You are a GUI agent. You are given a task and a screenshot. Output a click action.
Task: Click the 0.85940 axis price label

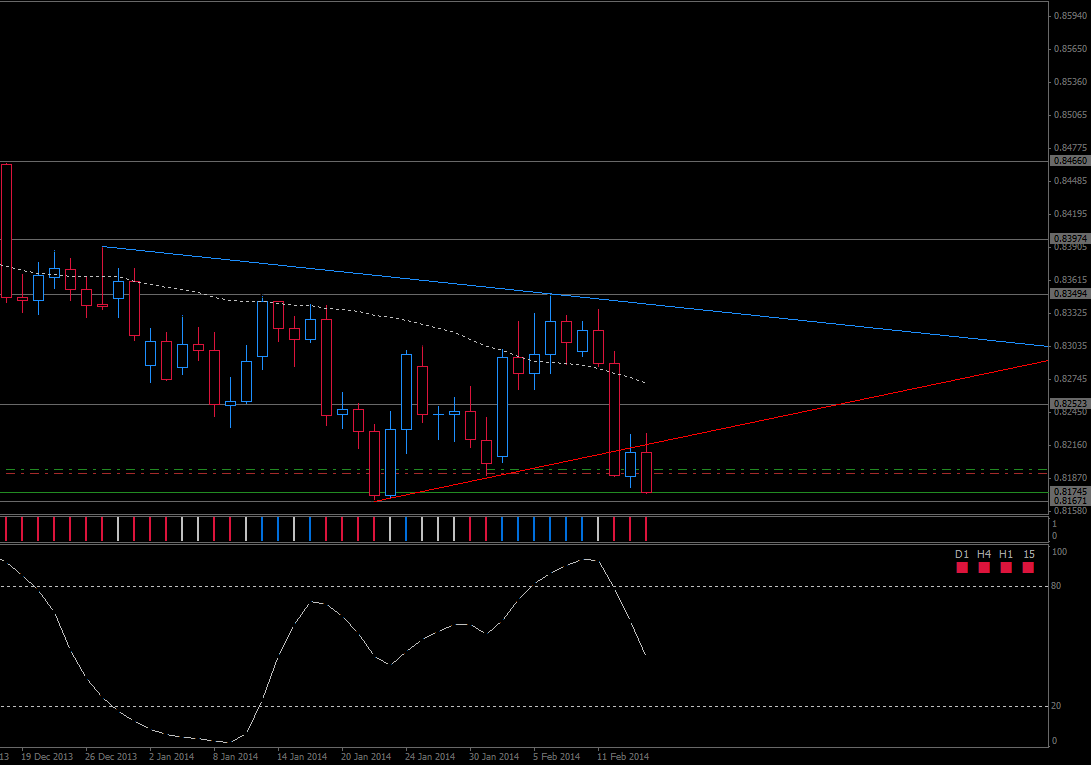tap(1070, 15)
